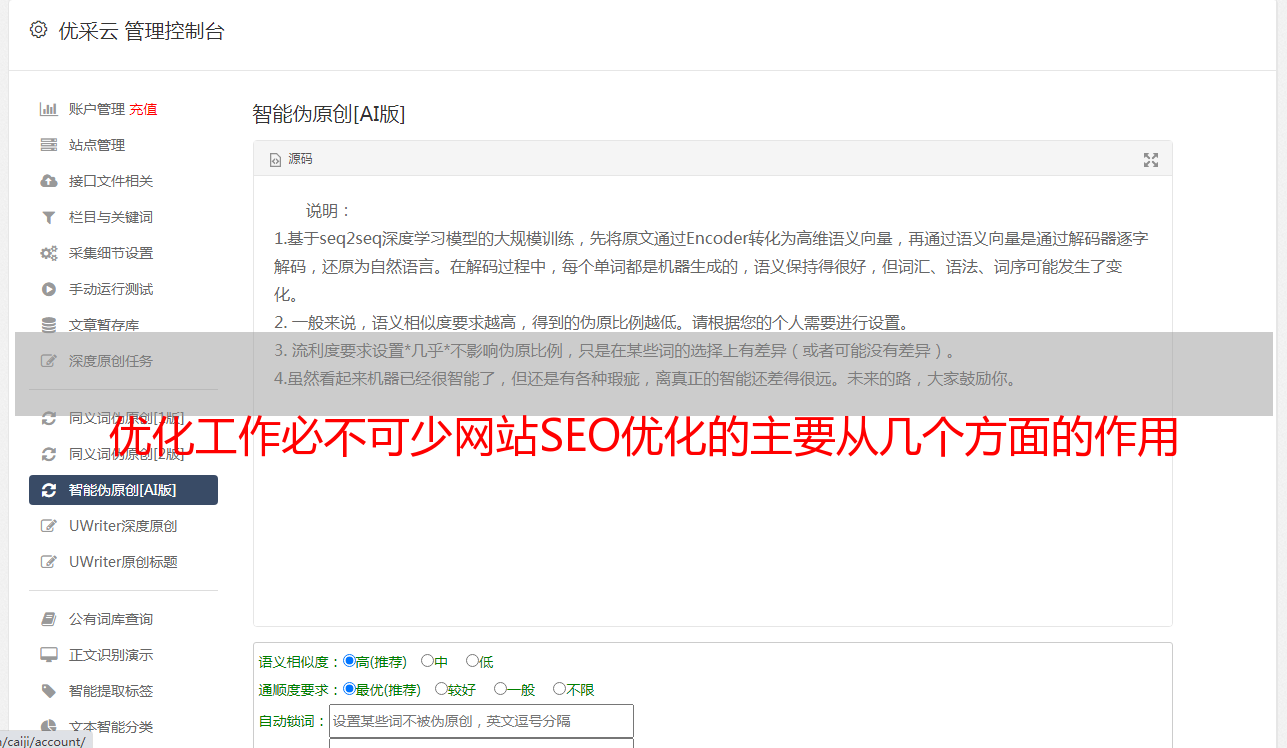Click the page heading 智能伪原创[AI版]
Screen dimensions: 1287x748
click(329, 114)
